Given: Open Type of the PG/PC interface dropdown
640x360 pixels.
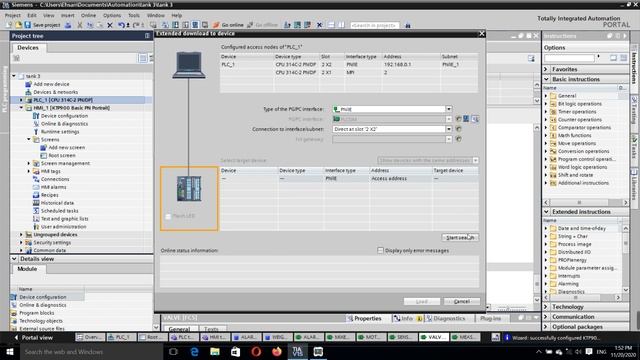Looking at the screenshot, I should tap(449, 109).
